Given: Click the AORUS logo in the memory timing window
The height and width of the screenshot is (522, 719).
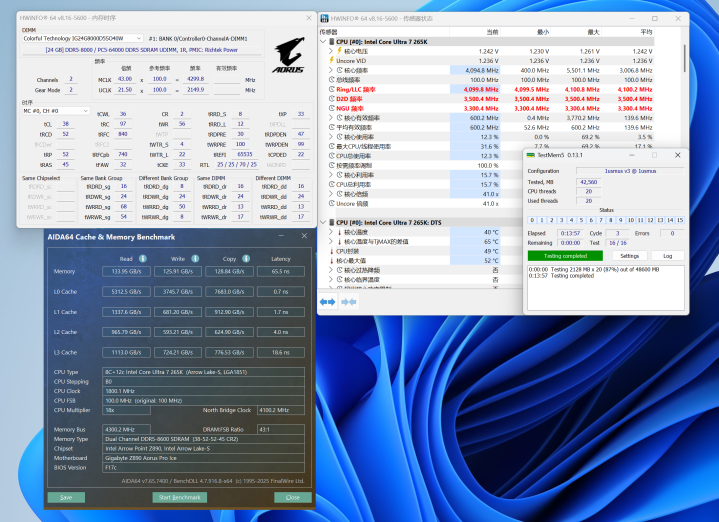Looking at the screenshot, I should pyautogui.click(x=289, y=55).
